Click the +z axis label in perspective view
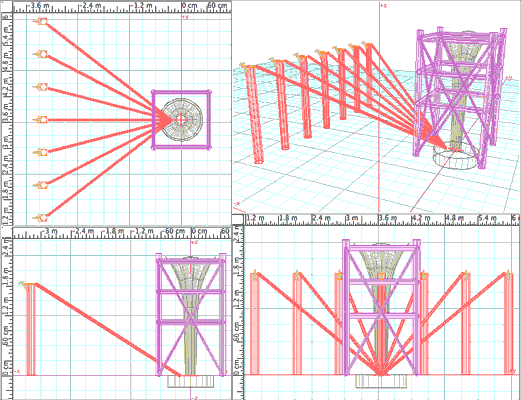This screenshot has height=400, width=521. [x=384, y=6]
